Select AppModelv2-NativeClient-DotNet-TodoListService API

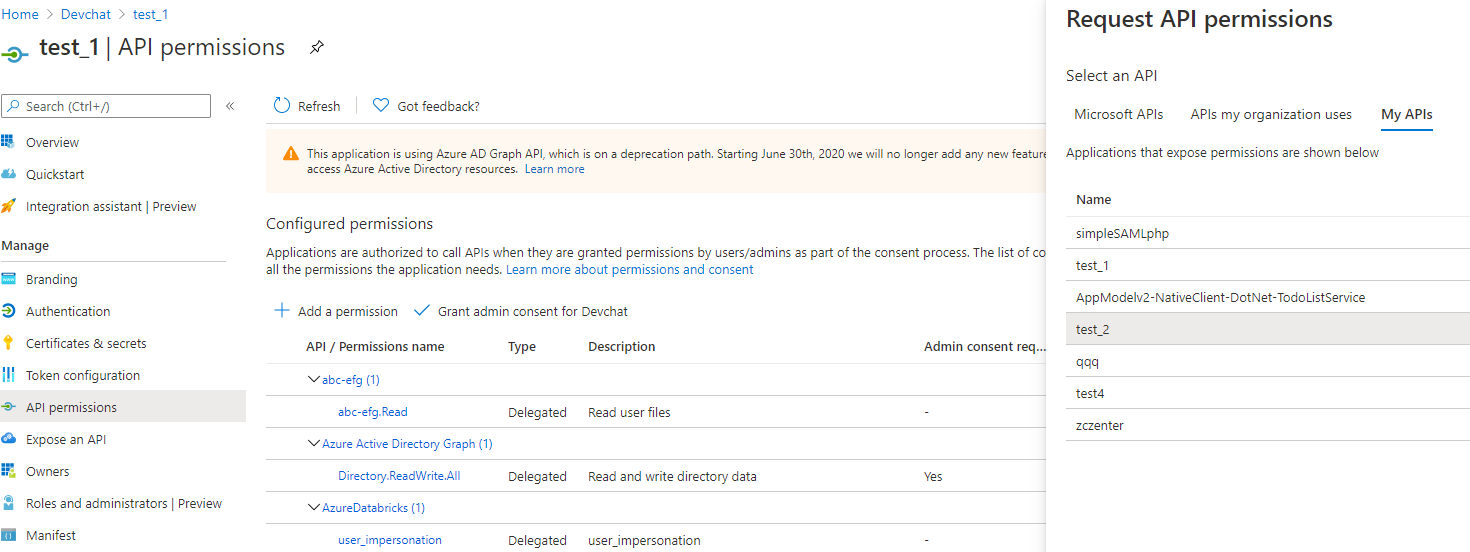[x=1268, y=297]
